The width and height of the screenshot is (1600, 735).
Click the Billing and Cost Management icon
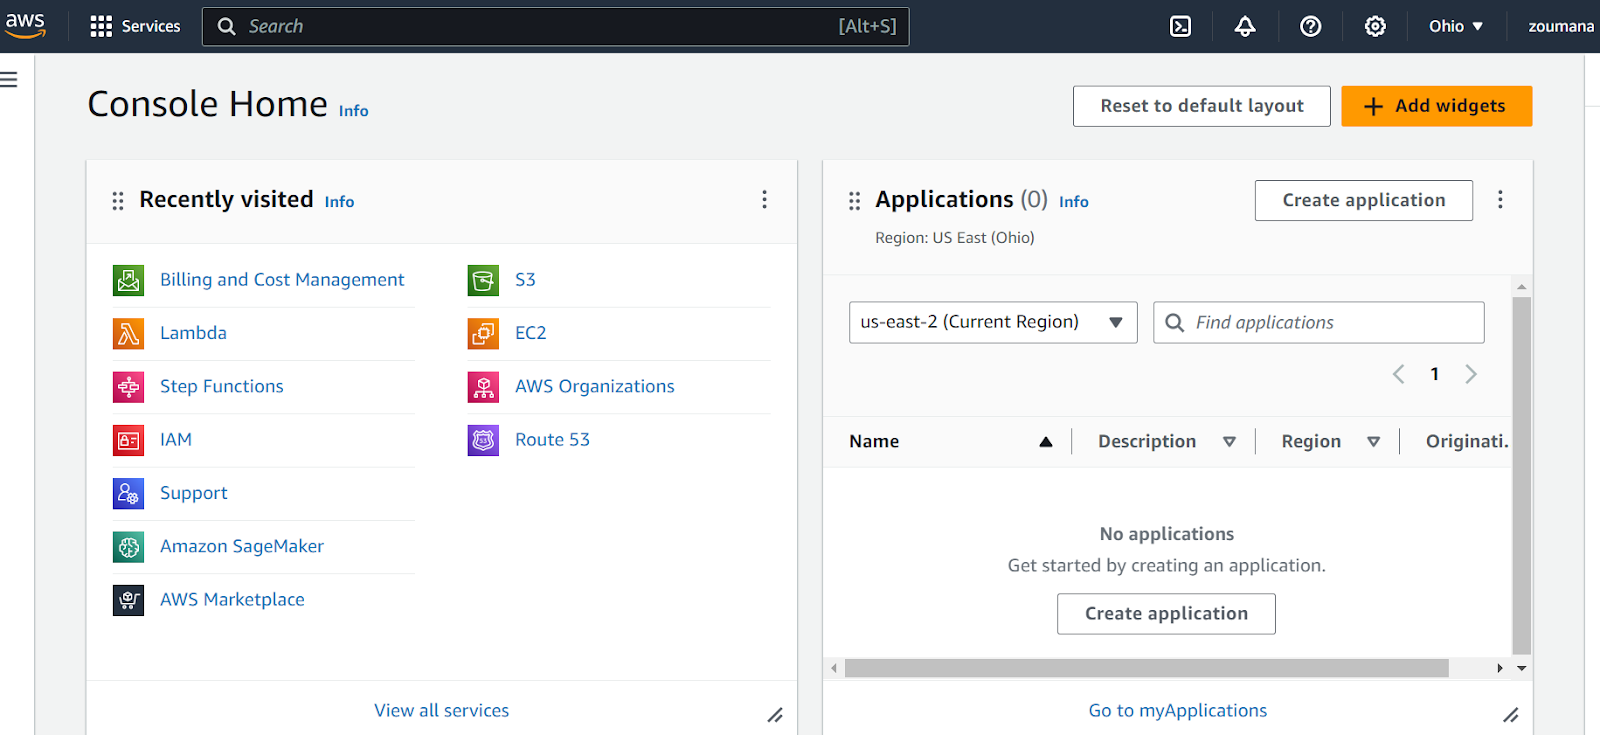coord(128,280)
